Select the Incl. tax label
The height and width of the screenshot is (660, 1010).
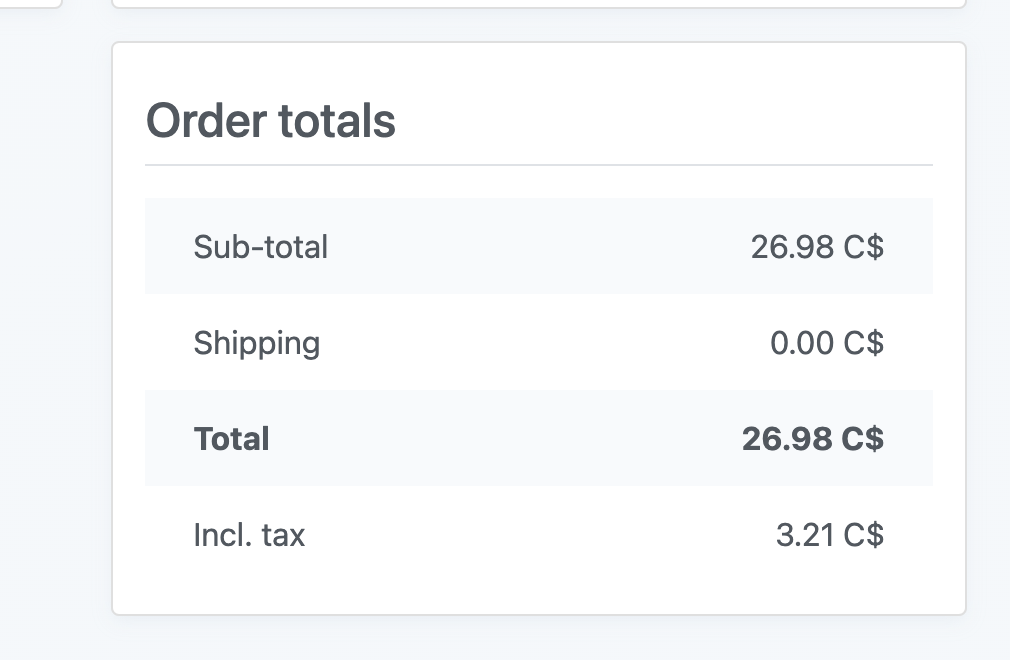(249, 534)
